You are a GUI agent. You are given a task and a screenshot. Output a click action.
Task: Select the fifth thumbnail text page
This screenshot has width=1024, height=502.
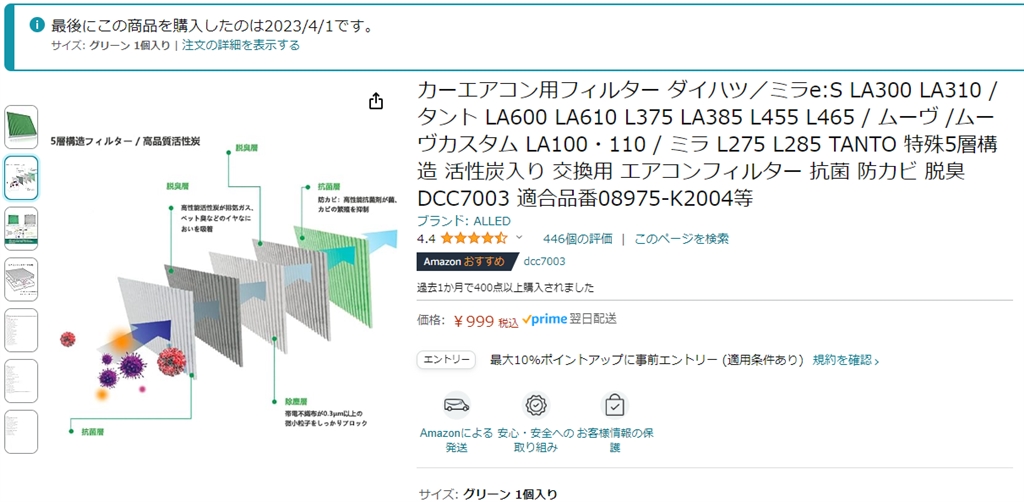(x=22, y=330)
